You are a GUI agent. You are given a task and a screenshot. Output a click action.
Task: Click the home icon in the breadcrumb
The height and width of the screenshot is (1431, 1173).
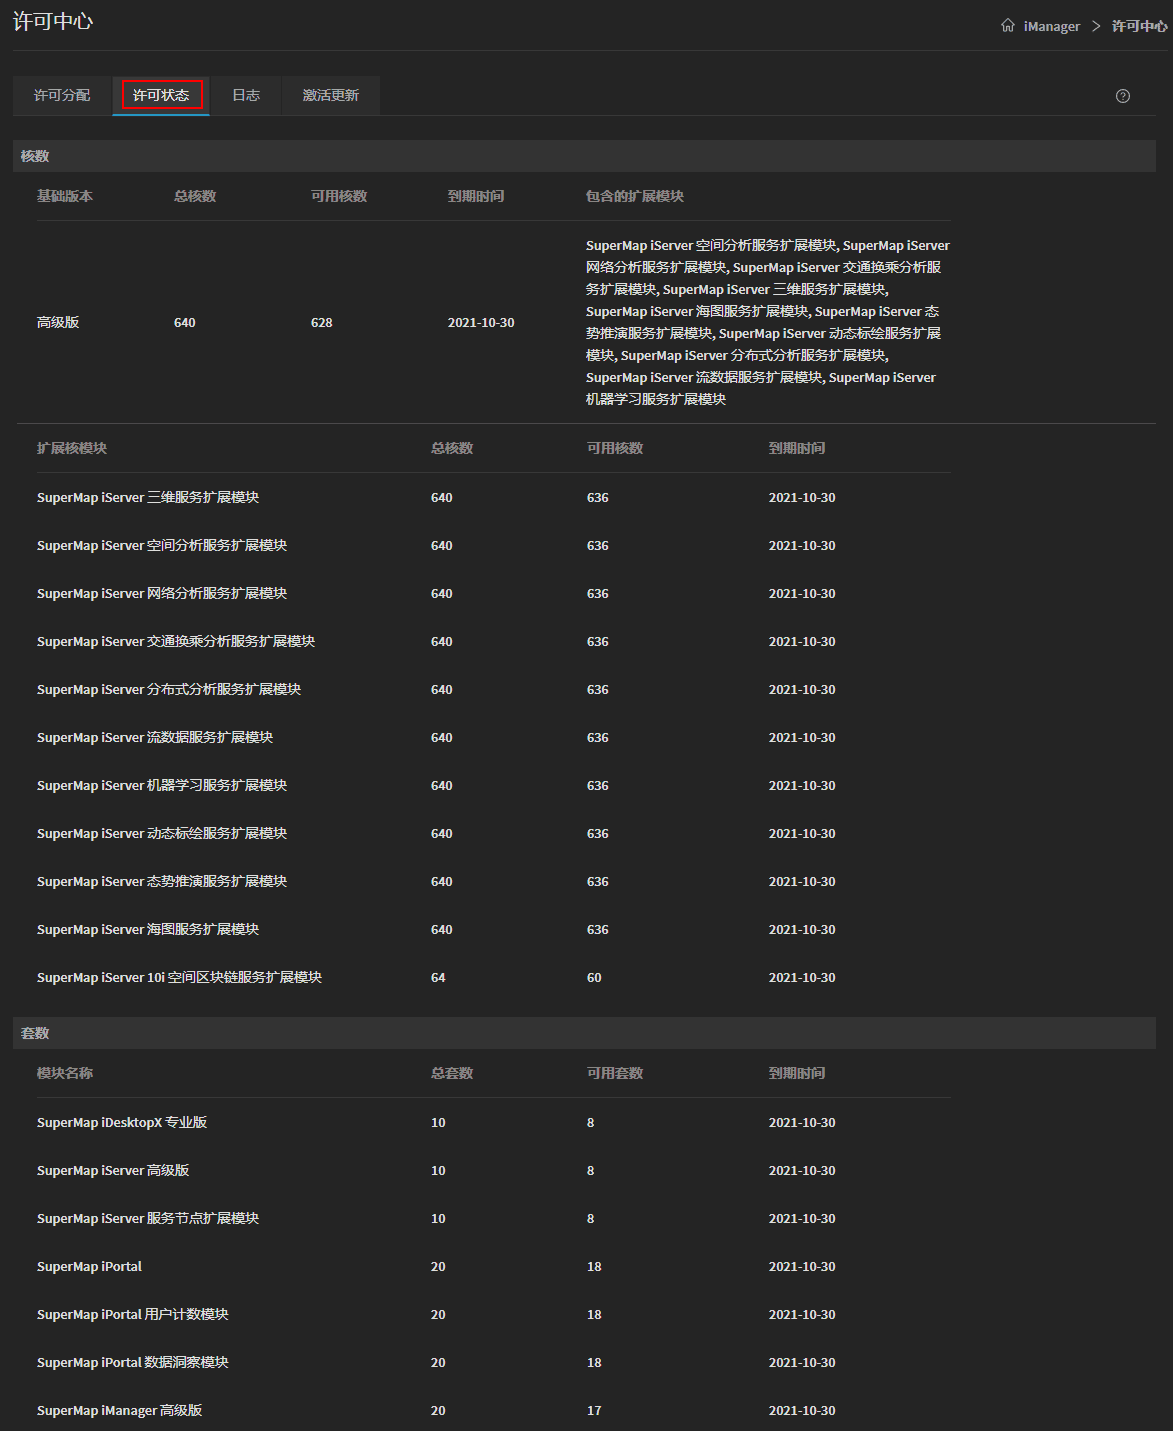tap(1007, 26)
